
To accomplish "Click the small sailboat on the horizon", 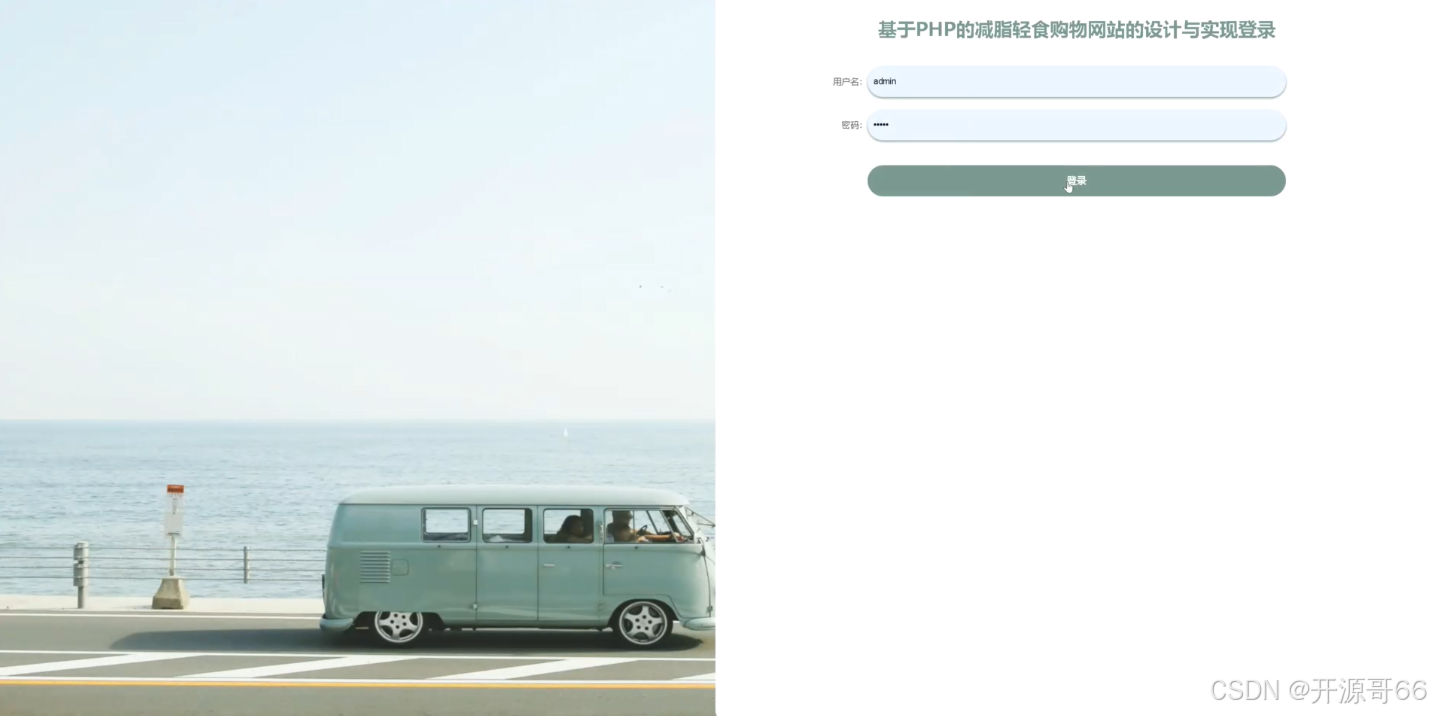I will (565, 432).
